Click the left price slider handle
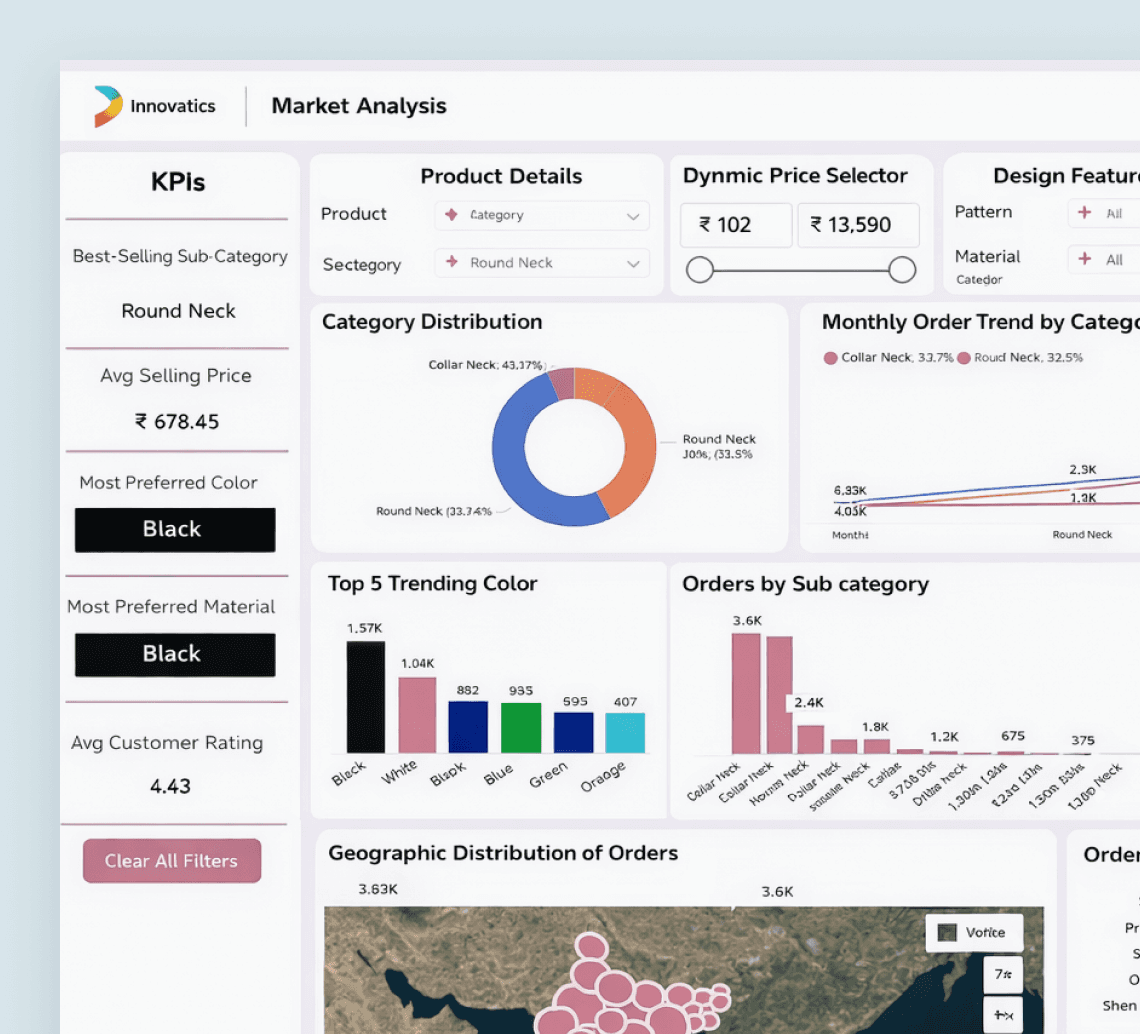The height and width of the screenshot is (1034, 1140). (x=699, y=270)
